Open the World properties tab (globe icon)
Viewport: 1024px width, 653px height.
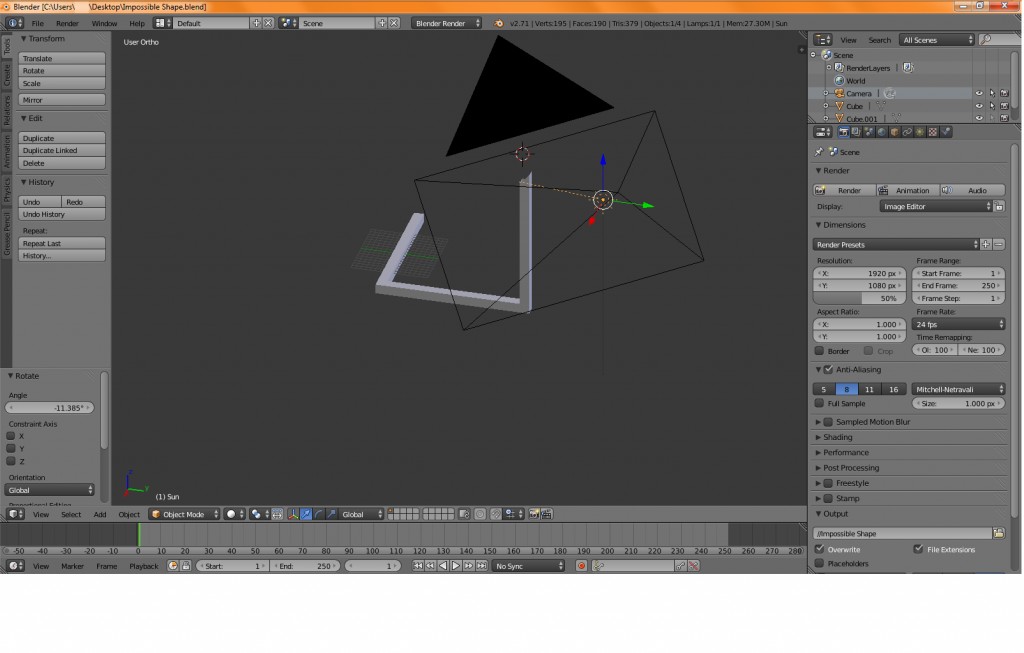881,131
